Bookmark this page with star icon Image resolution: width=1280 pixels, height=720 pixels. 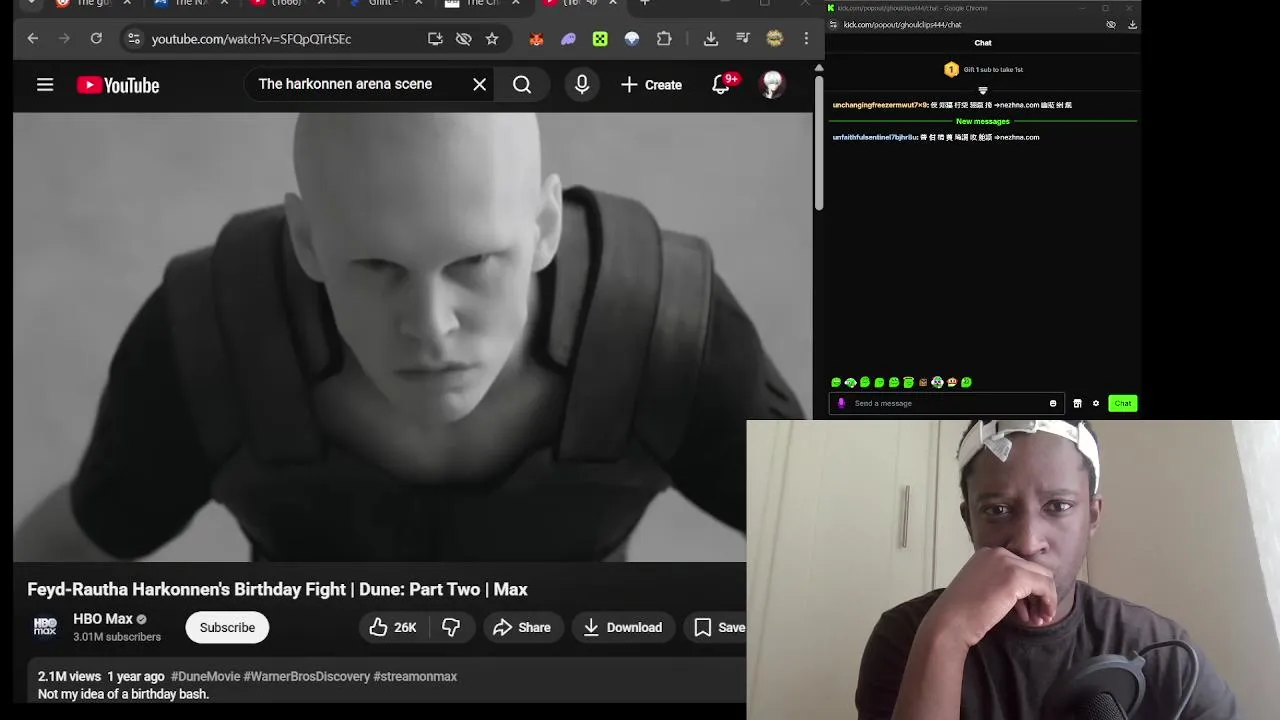coord(492,39)
